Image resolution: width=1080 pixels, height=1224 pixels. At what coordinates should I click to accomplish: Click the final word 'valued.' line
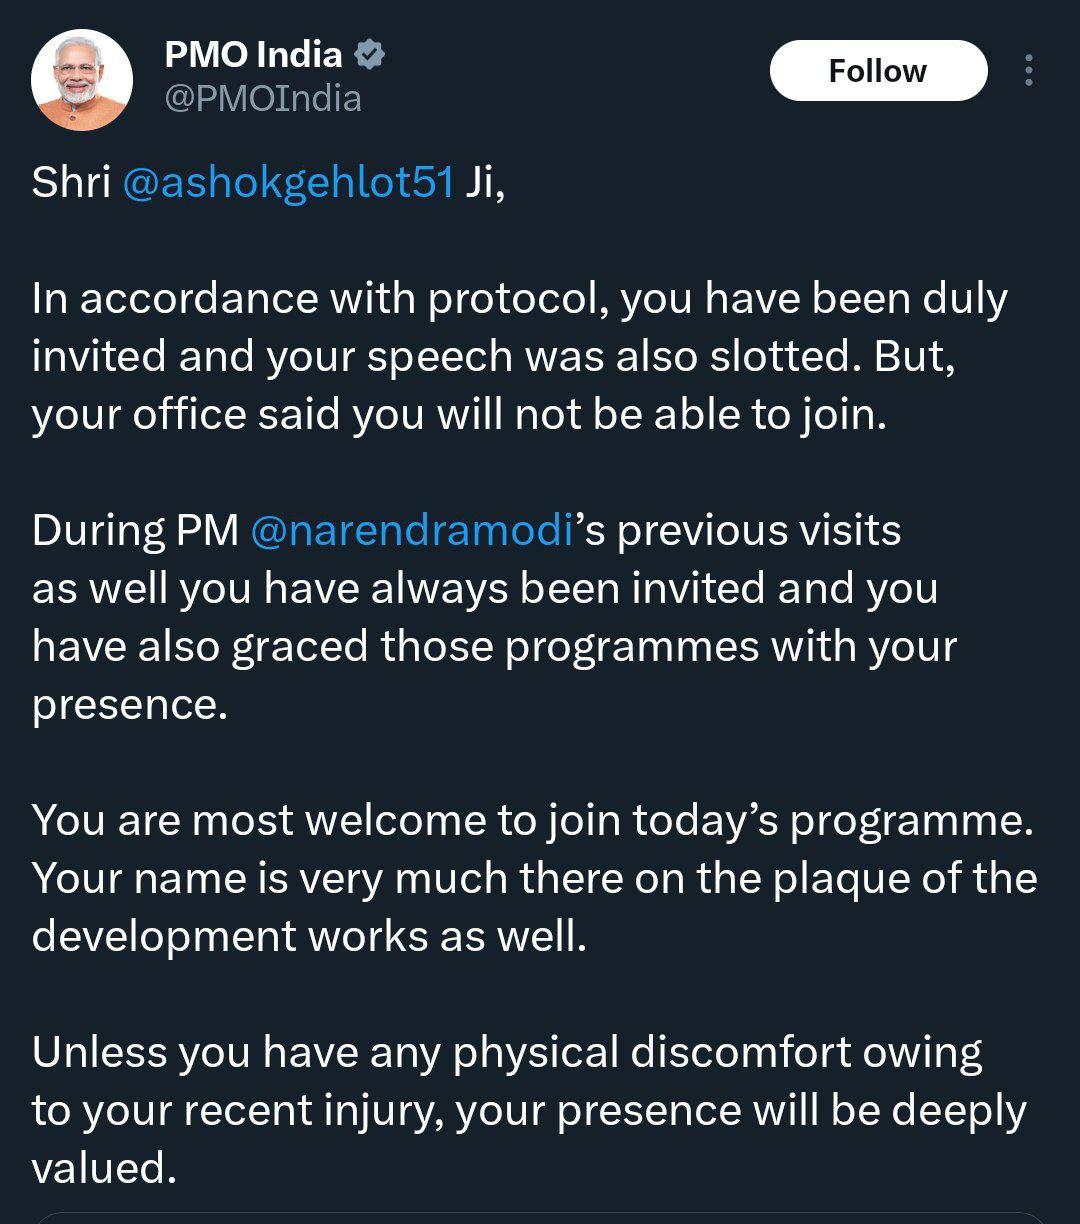pyautogui.click(x=105, y=1169)
